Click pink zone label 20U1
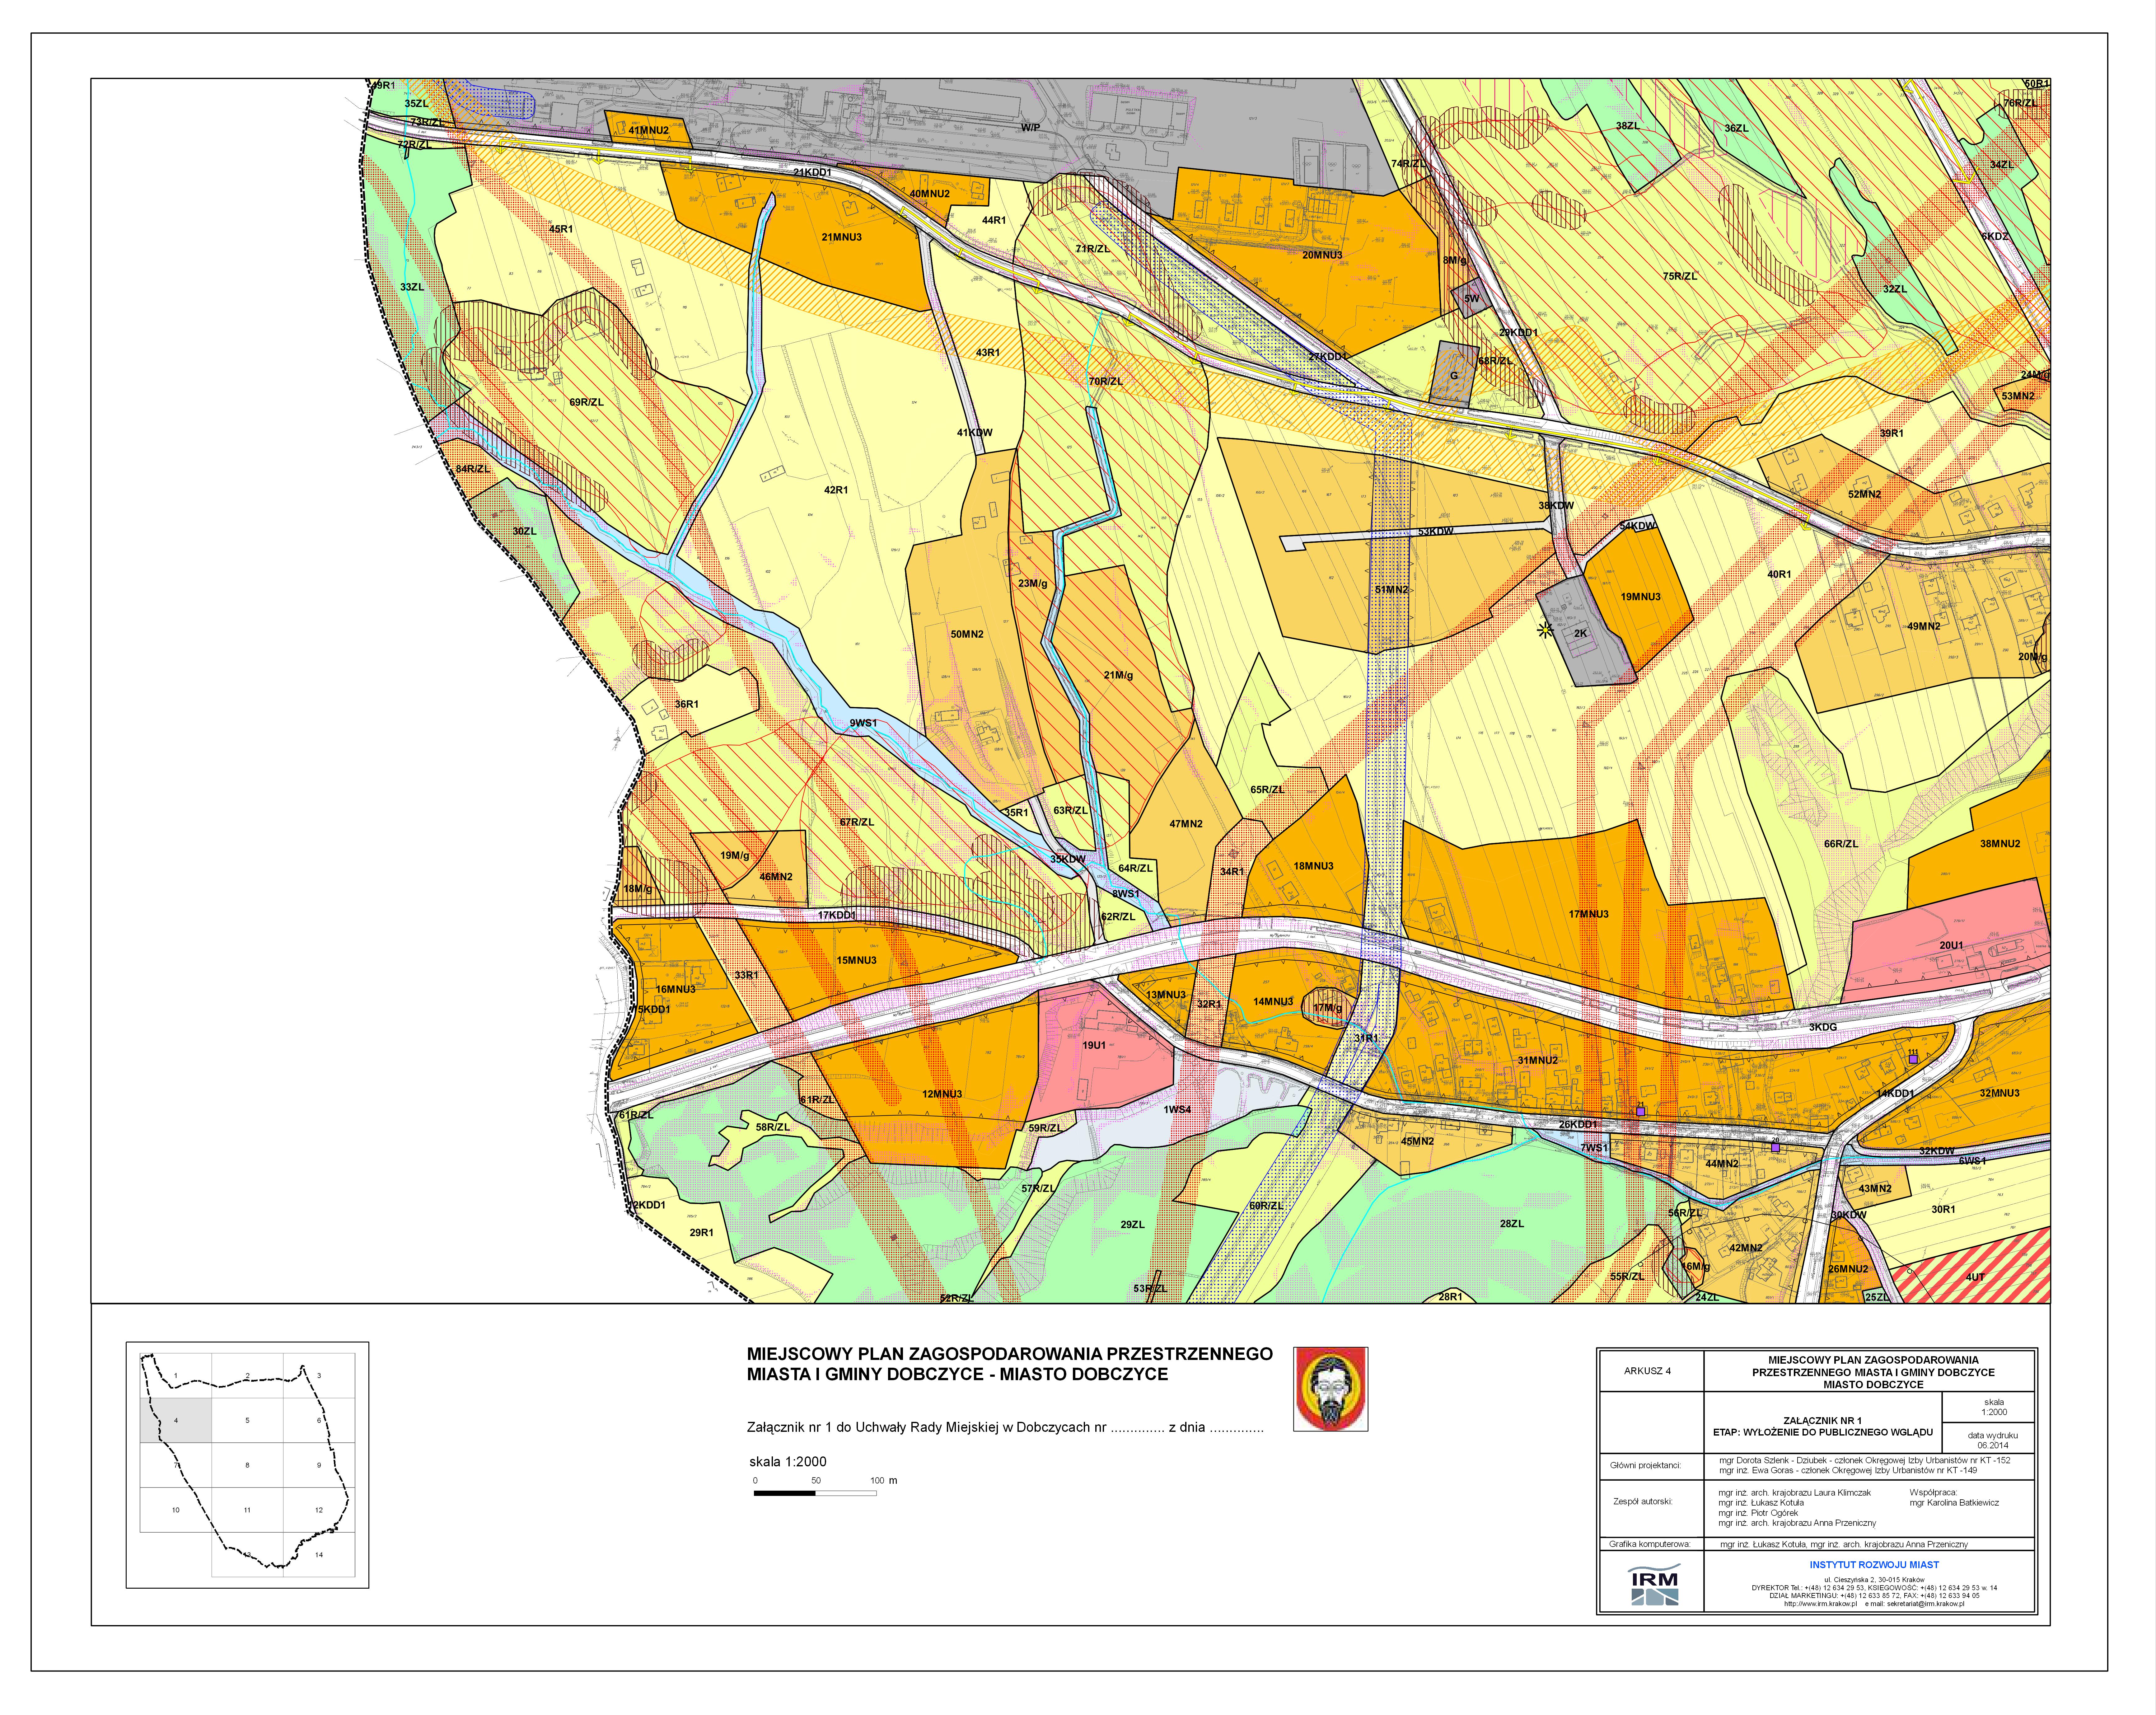Image resolution: width=2156 pixels, height=1715 pixels. pyautogui.click(x=1951, y=945)
